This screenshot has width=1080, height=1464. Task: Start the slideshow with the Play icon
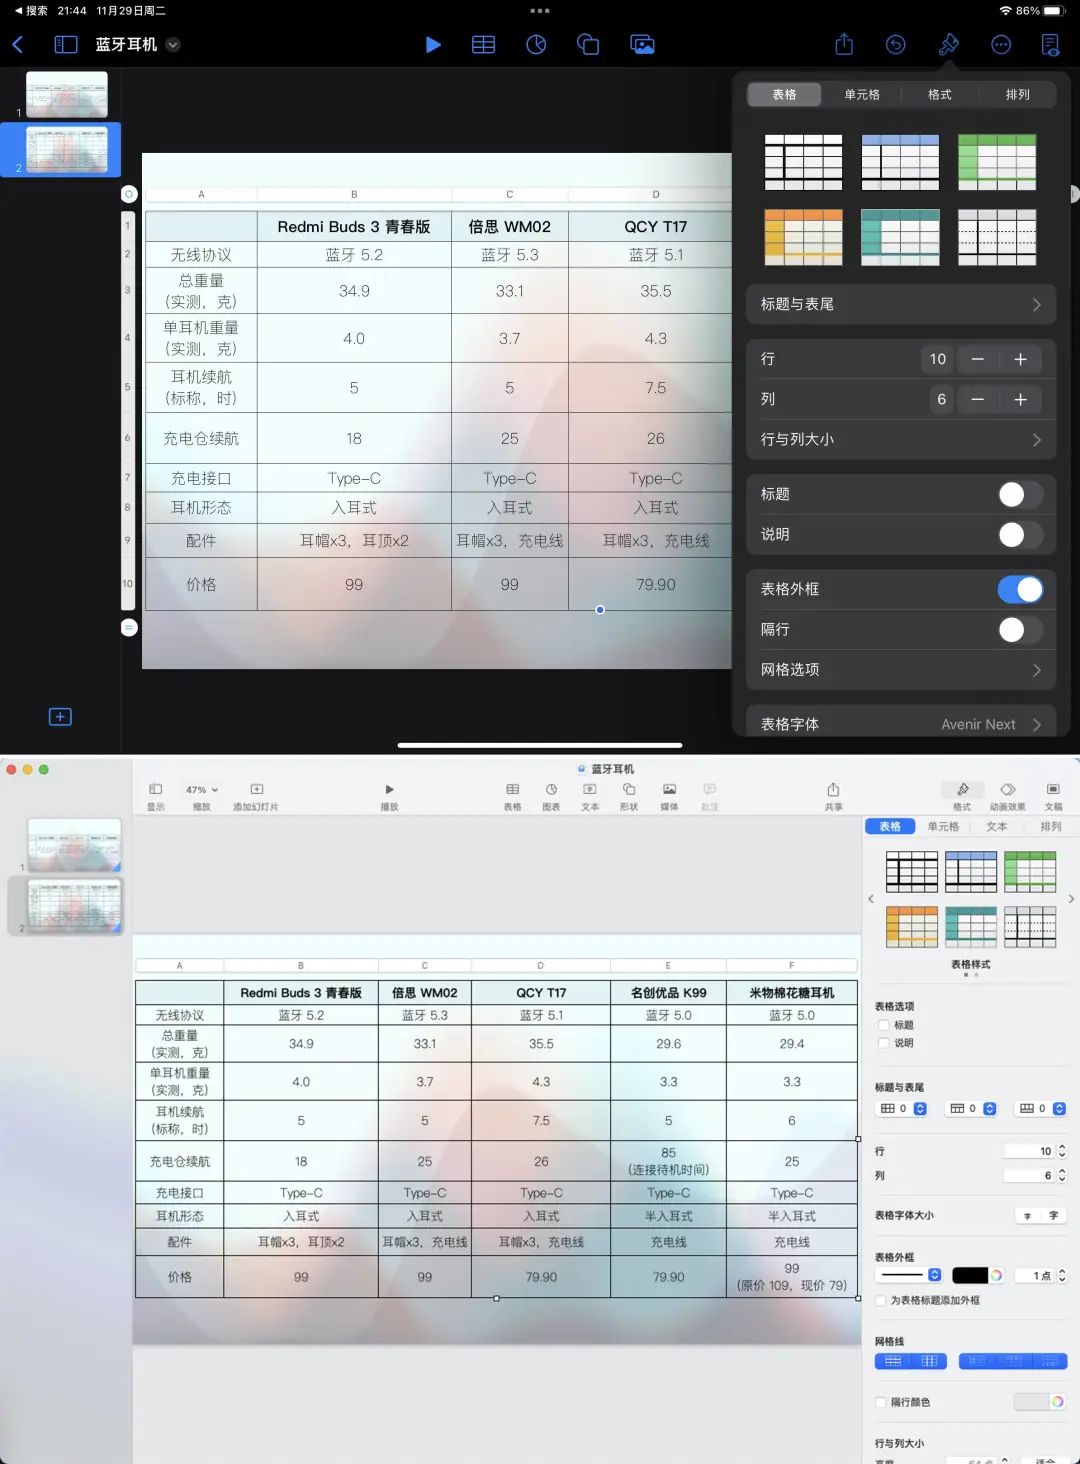433,45
